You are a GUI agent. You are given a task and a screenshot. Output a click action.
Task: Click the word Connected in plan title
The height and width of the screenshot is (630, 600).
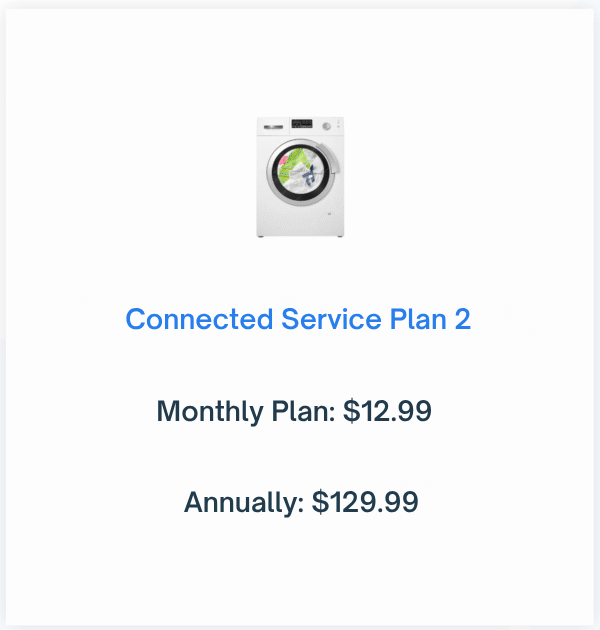click(x=199, y=319)
